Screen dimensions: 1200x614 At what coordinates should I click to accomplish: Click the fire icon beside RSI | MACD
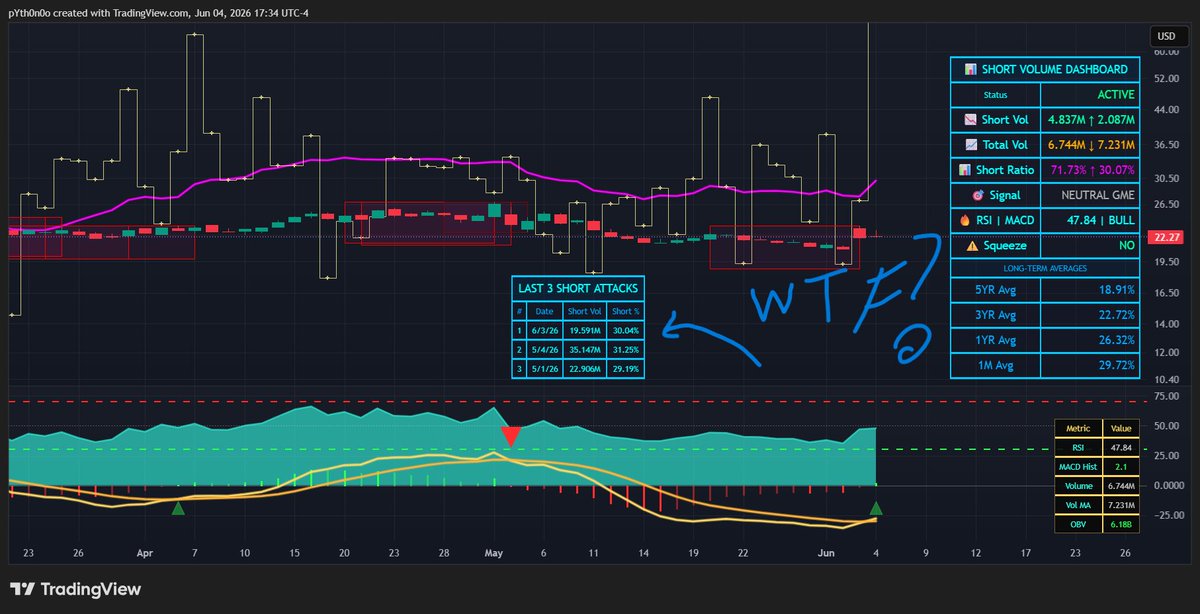[x=963, y=220]
